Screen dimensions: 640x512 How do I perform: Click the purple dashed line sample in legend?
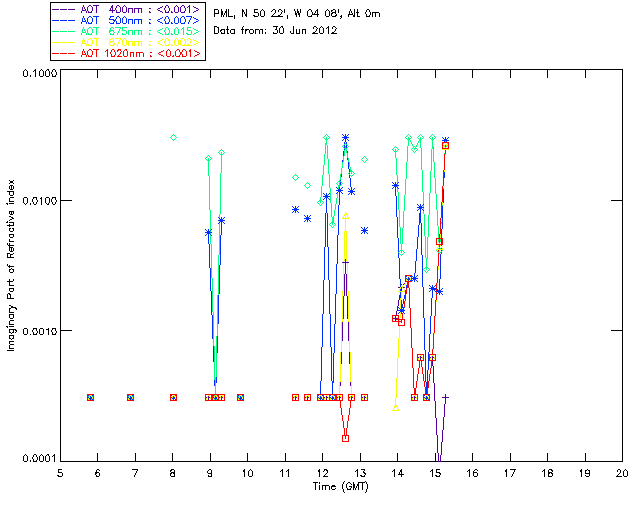[64, 9]
